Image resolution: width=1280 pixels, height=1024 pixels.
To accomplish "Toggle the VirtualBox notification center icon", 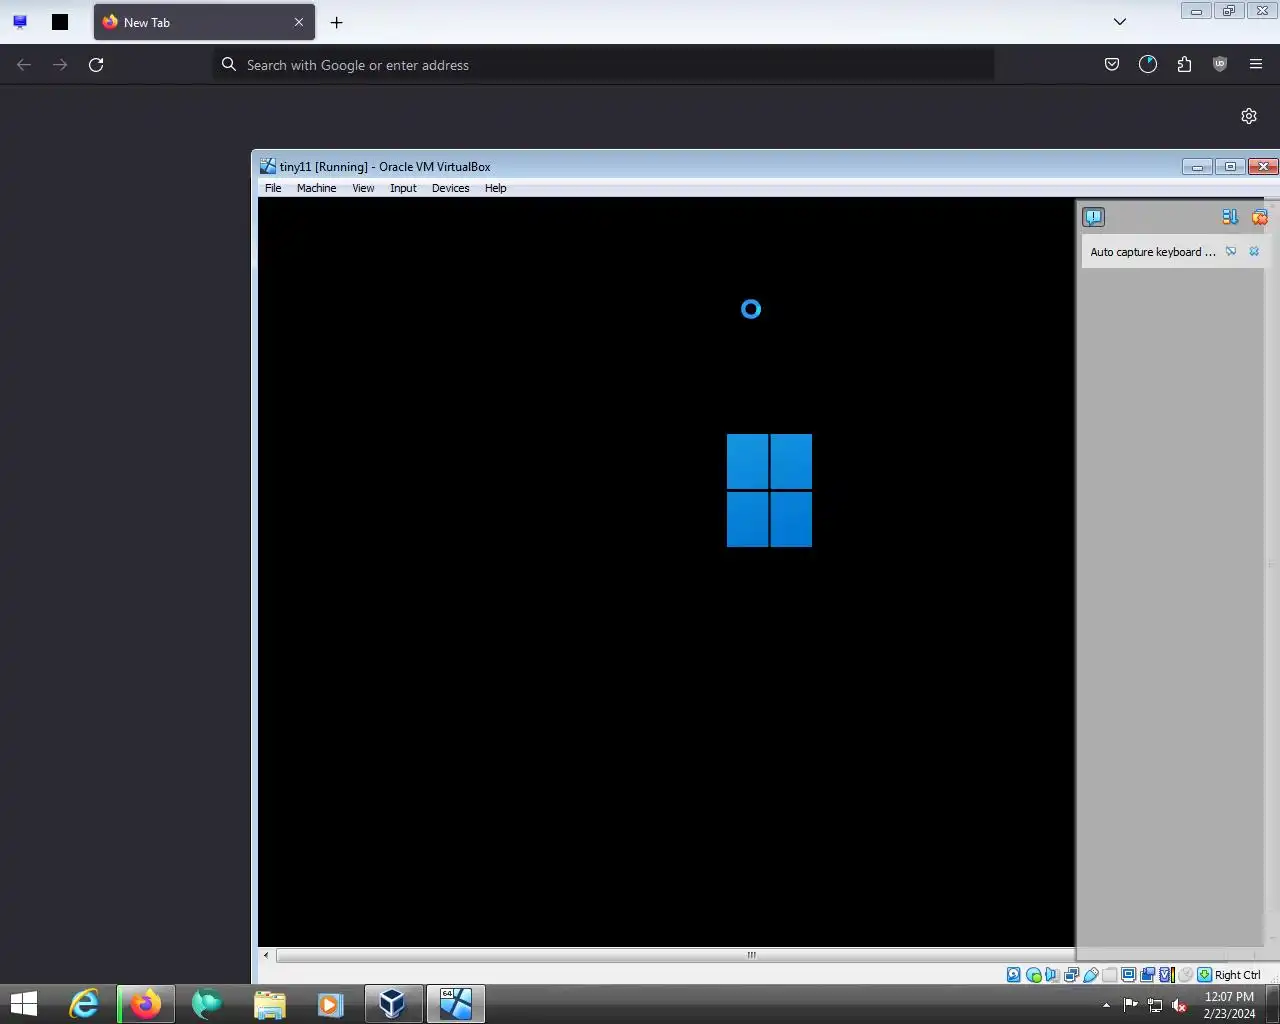I will [x=1093, y=217].
